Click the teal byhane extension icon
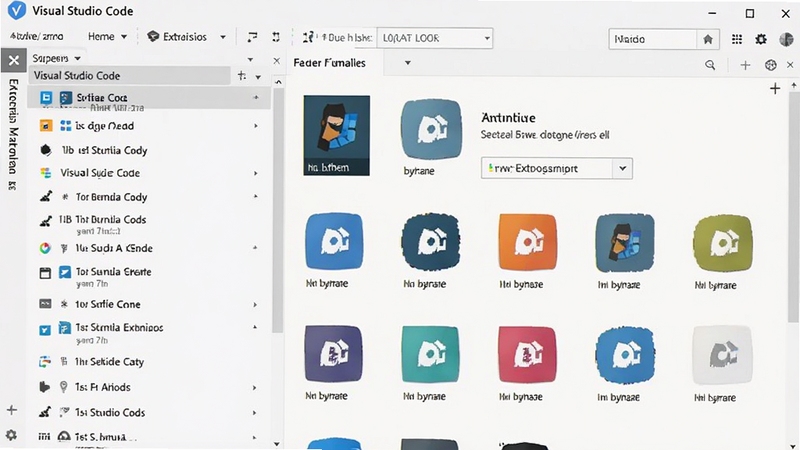The height and width of the screenshot is (450, 800). 431,130
